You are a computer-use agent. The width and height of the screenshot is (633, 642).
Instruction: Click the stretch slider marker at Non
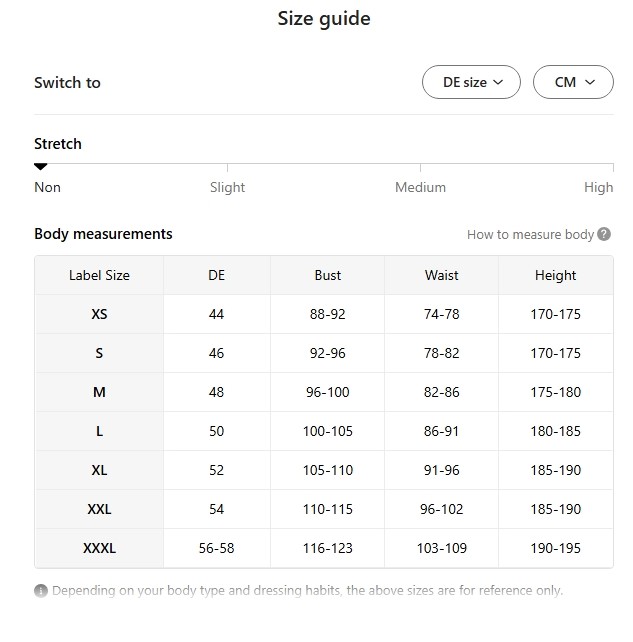point(41,167)
